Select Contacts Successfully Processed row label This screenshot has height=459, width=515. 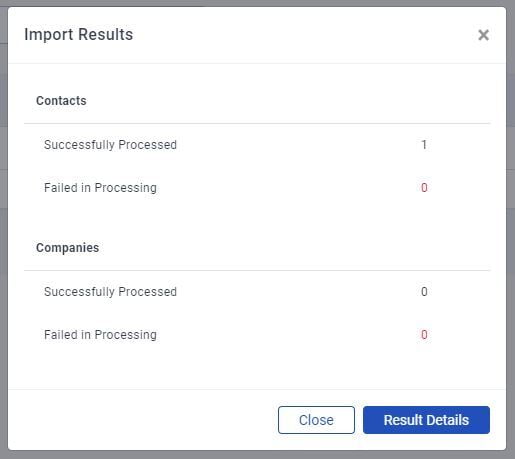coord(110,145)
